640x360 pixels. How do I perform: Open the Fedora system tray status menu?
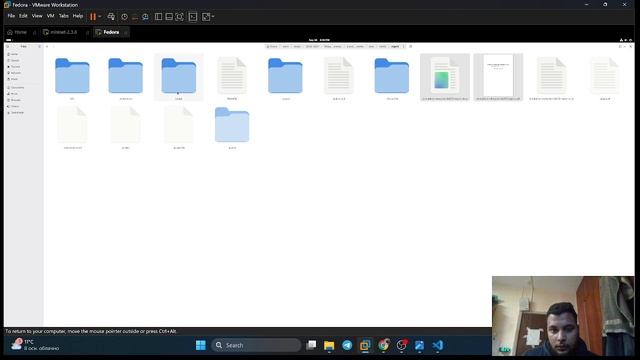pos(625,40)
